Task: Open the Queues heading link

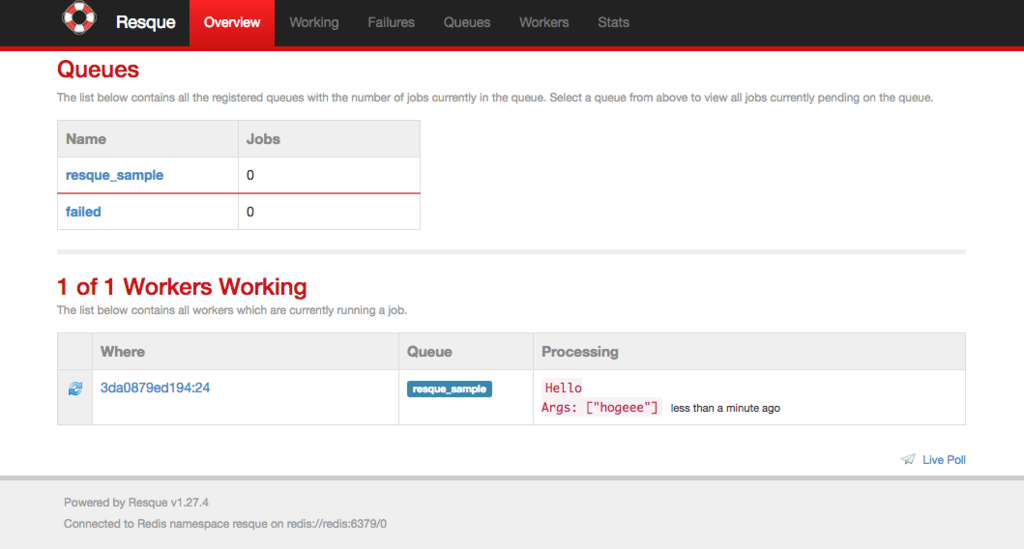Action: pos(98,69)
